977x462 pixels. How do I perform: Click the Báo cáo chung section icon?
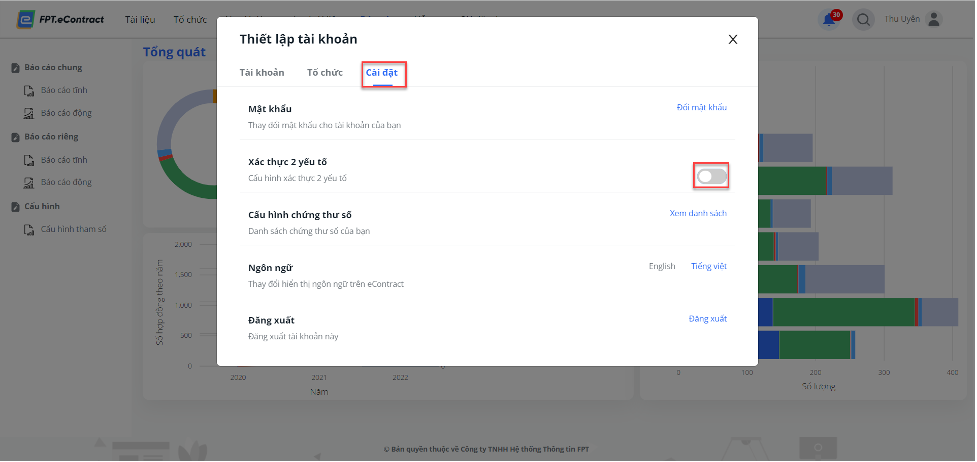[x=16, y=68]
